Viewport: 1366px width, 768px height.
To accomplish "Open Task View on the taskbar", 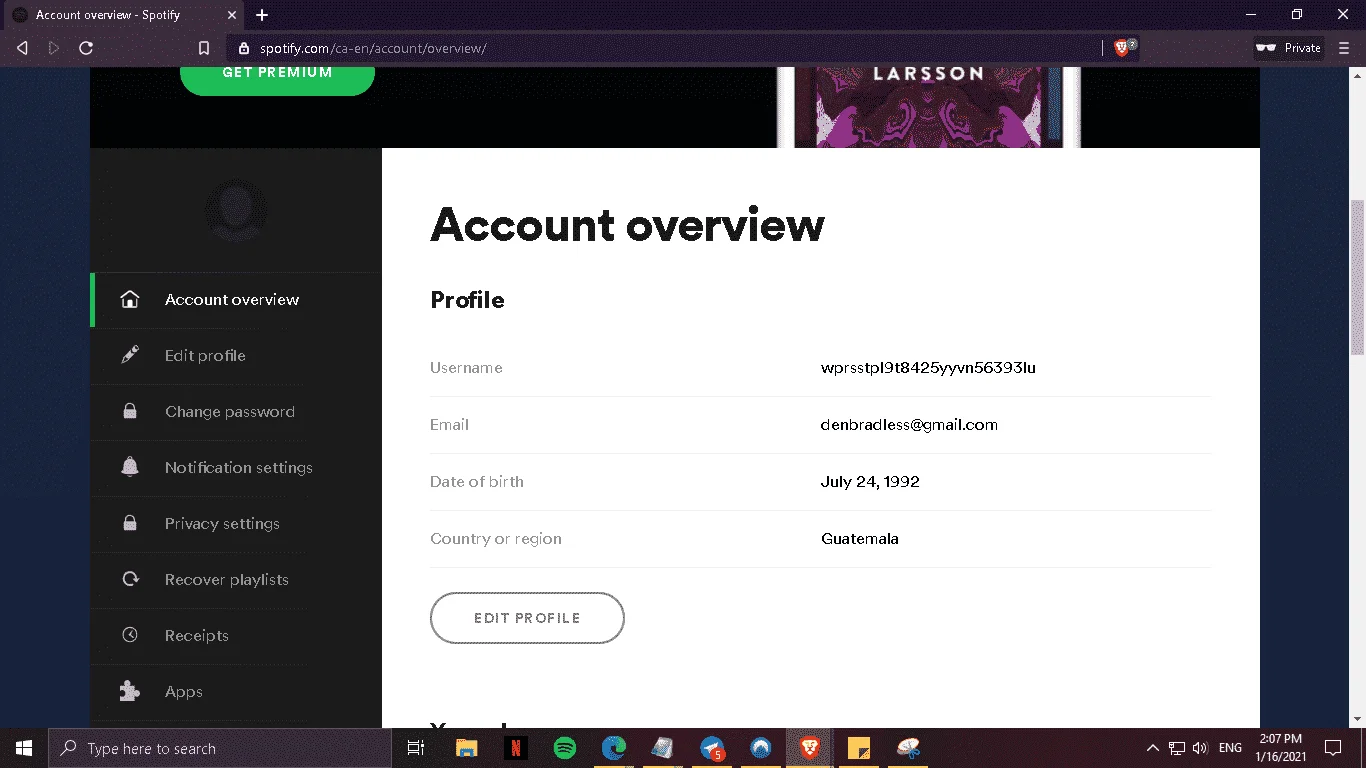I will pos(416,748).
